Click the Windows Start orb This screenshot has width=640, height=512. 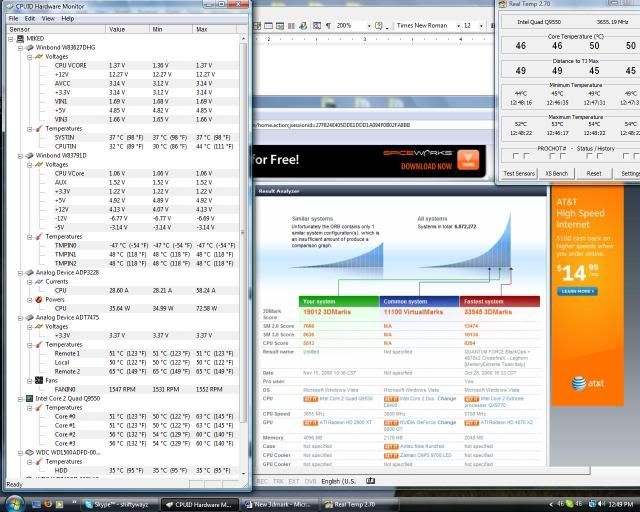16,503
